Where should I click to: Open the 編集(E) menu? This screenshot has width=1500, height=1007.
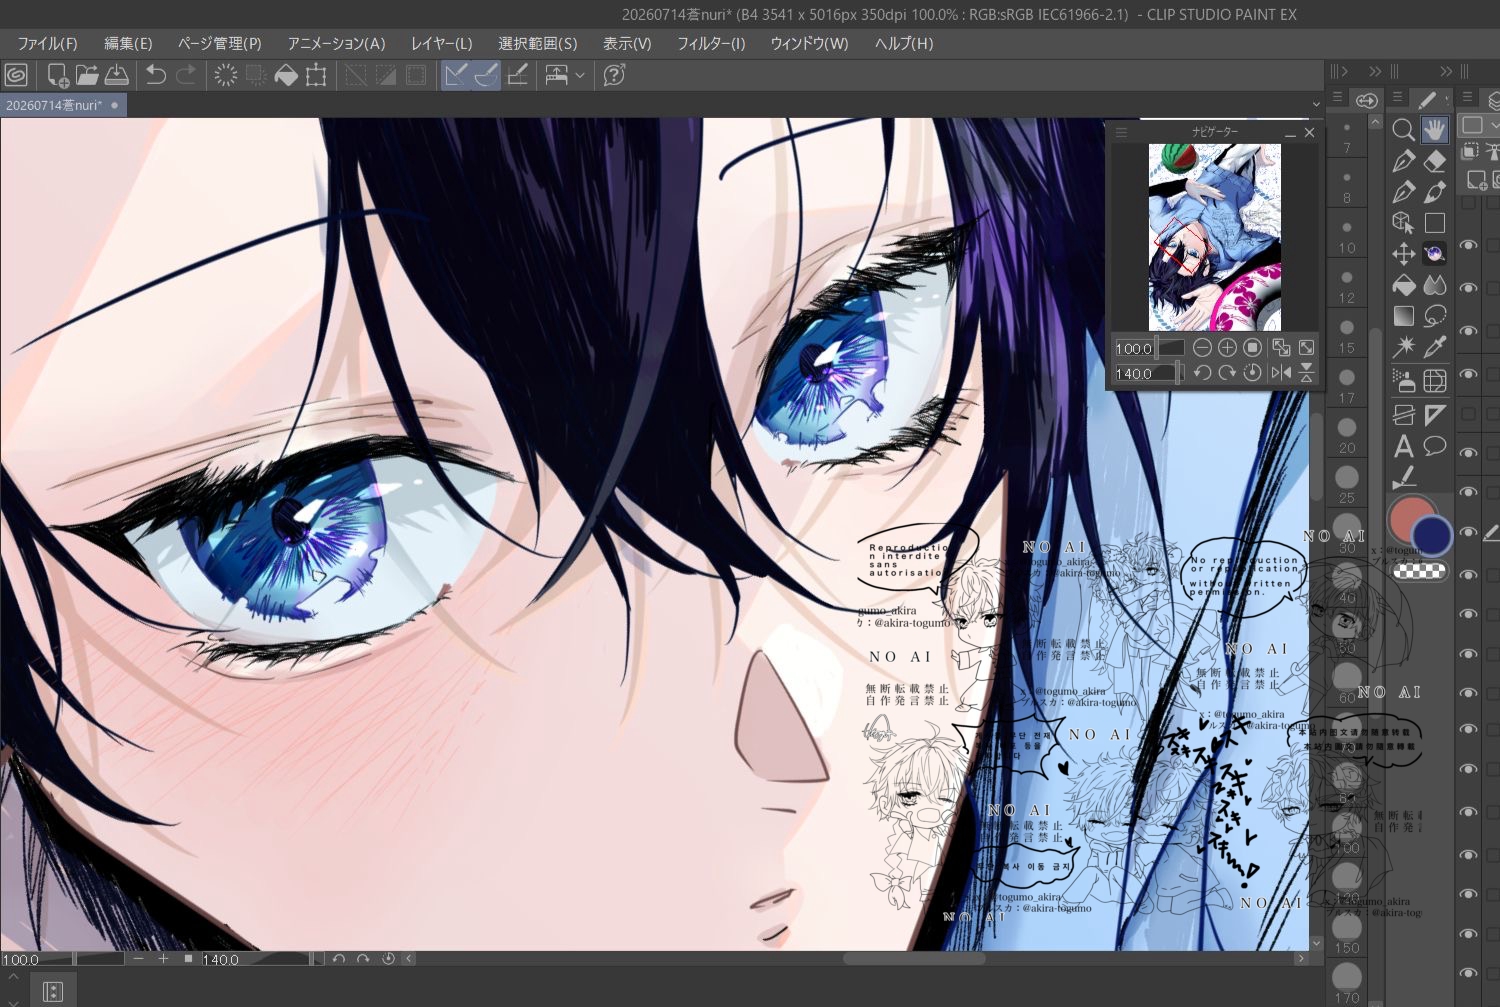tap(128, 43)
